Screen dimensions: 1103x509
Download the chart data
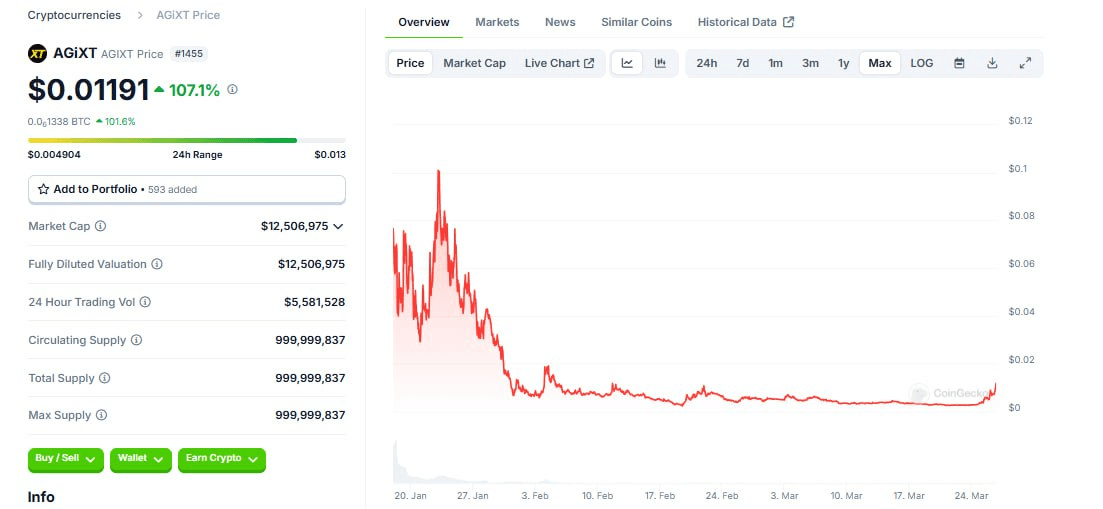click(992, 63)
